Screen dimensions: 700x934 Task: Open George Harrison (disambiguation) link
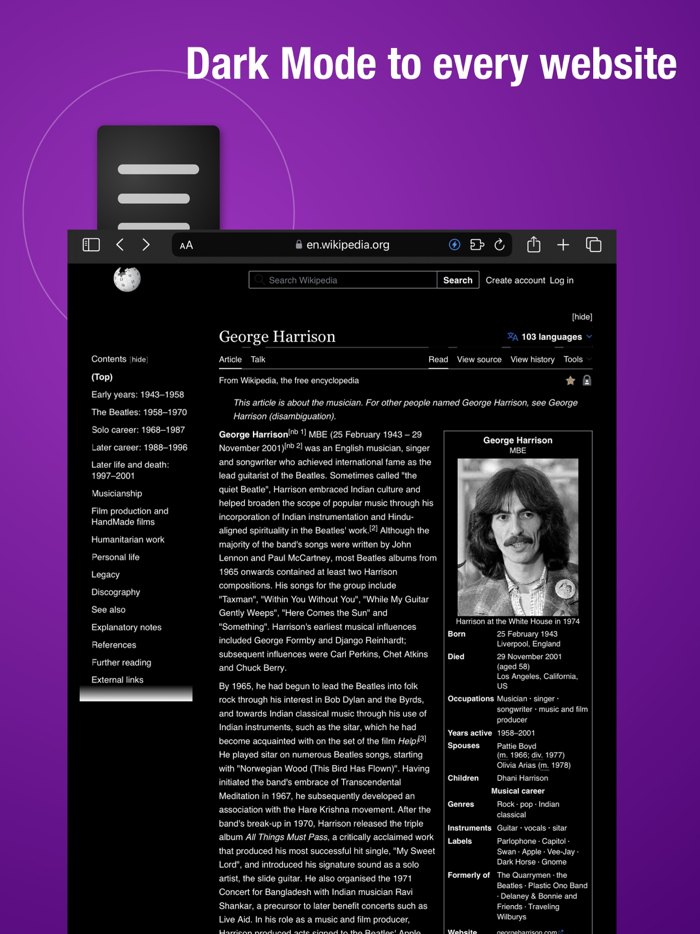405,410
